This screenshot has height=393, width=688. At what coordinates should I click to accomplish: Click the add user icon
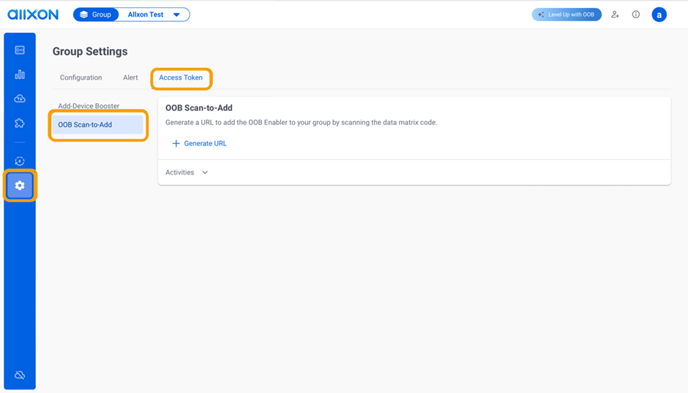point(615,14)
